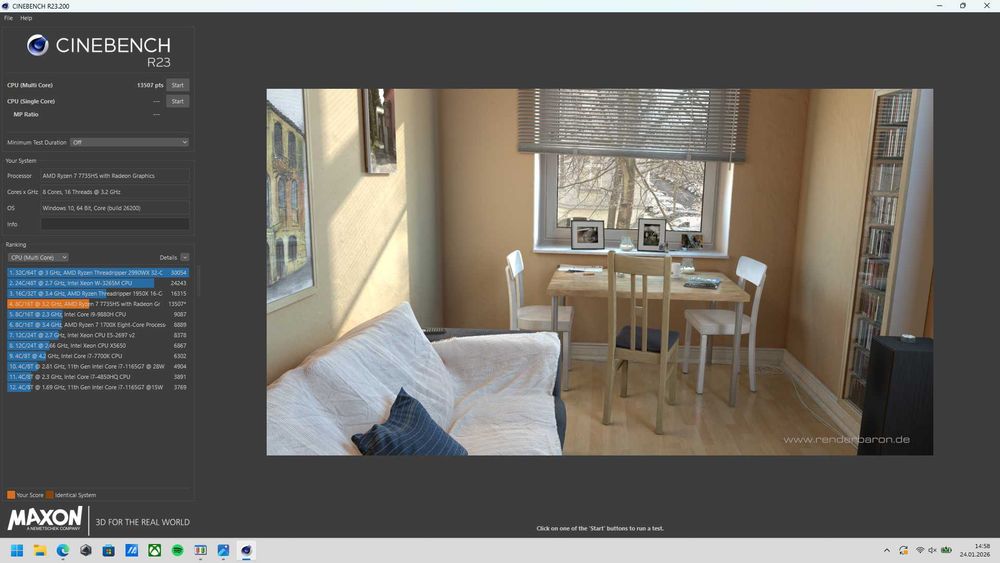Open File Explorer from the taskbar

[x=40, y=550]
